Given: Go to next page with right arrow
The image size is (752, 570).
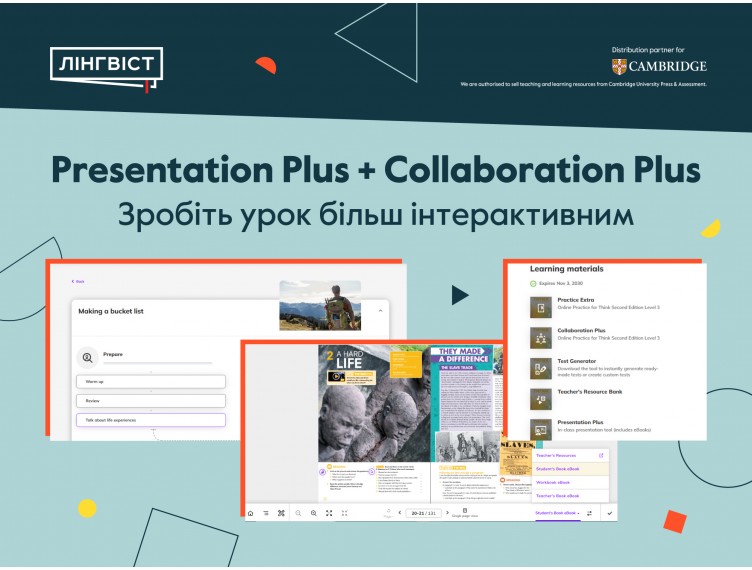Looking at the screenshot, I should coord(447,513).
